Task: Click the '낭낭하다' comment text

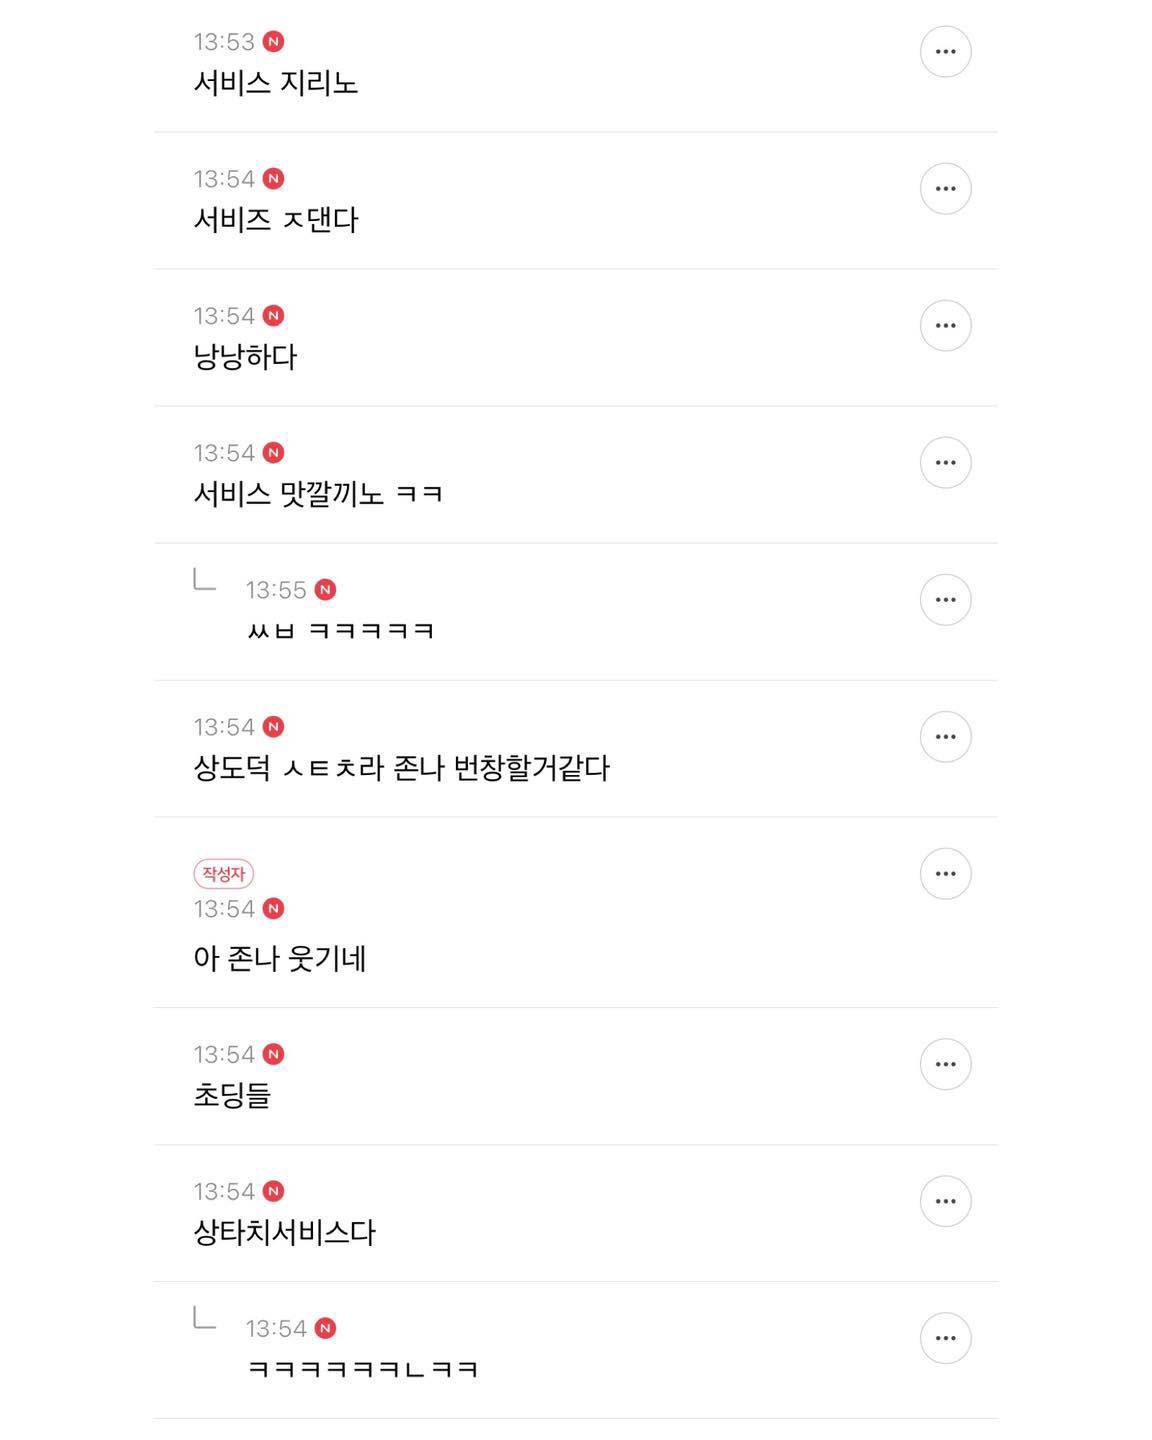Action: [x=245, y=357]
